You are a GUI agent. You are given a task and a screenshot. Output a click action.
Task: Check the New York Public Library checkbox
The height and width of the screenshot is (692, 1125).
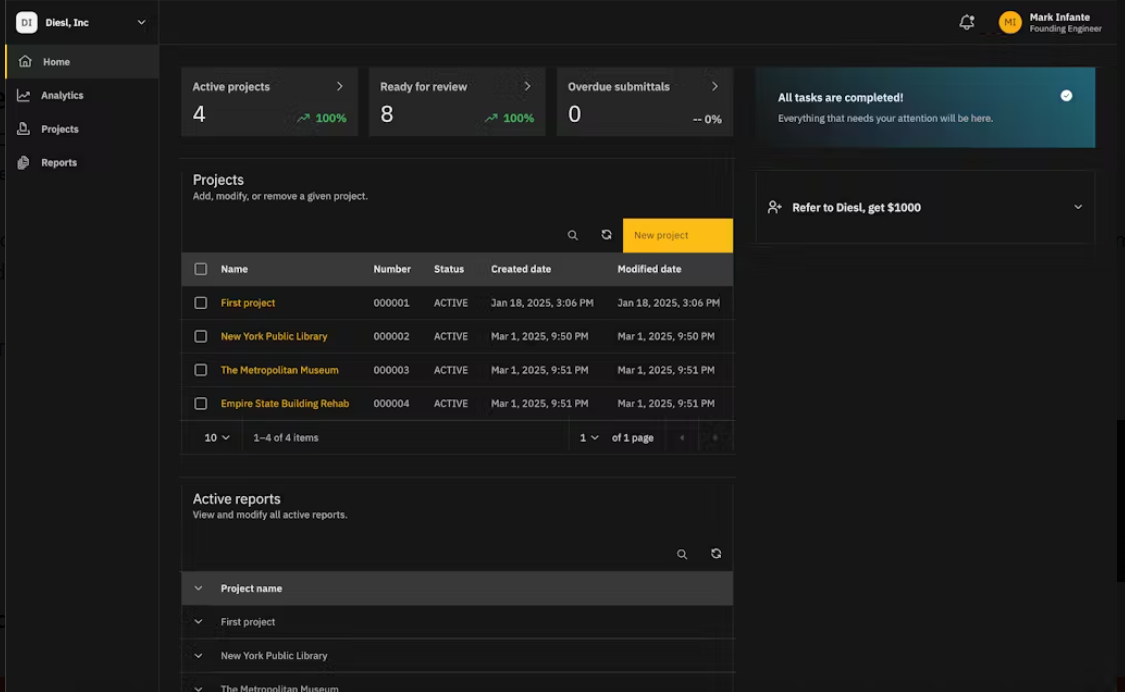tap(201, 337)
